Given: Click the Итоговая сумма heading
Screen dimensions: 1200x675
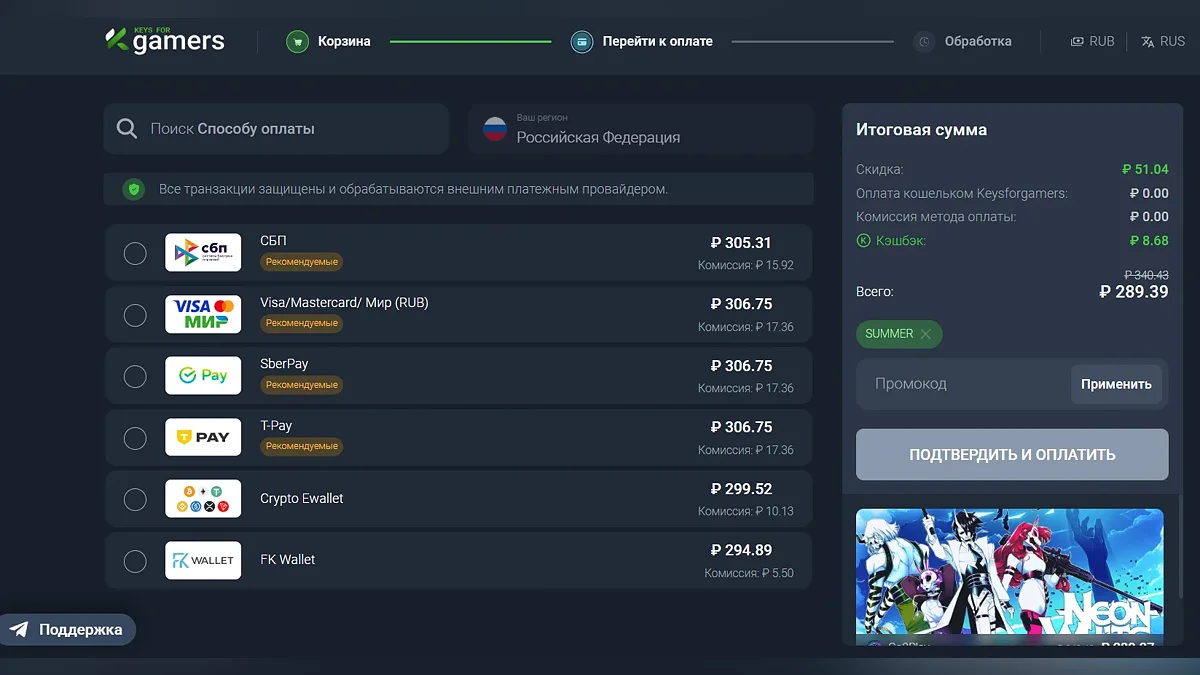Looking at the screenshot, I should tap(921, 130).
